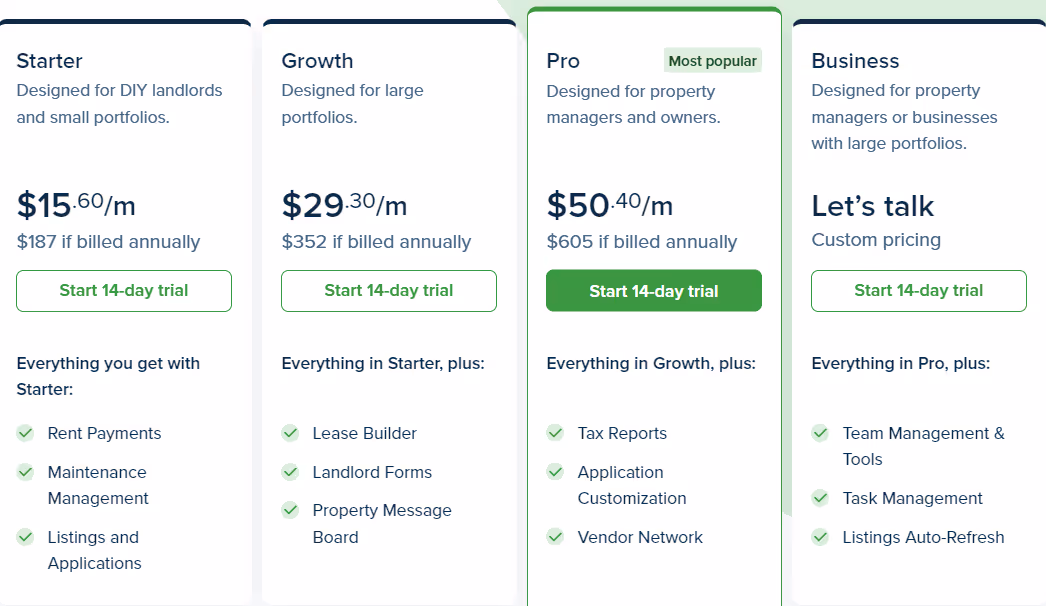Start the Starter plan 14-day trial

pyautogui.click(x=124, y=291)
